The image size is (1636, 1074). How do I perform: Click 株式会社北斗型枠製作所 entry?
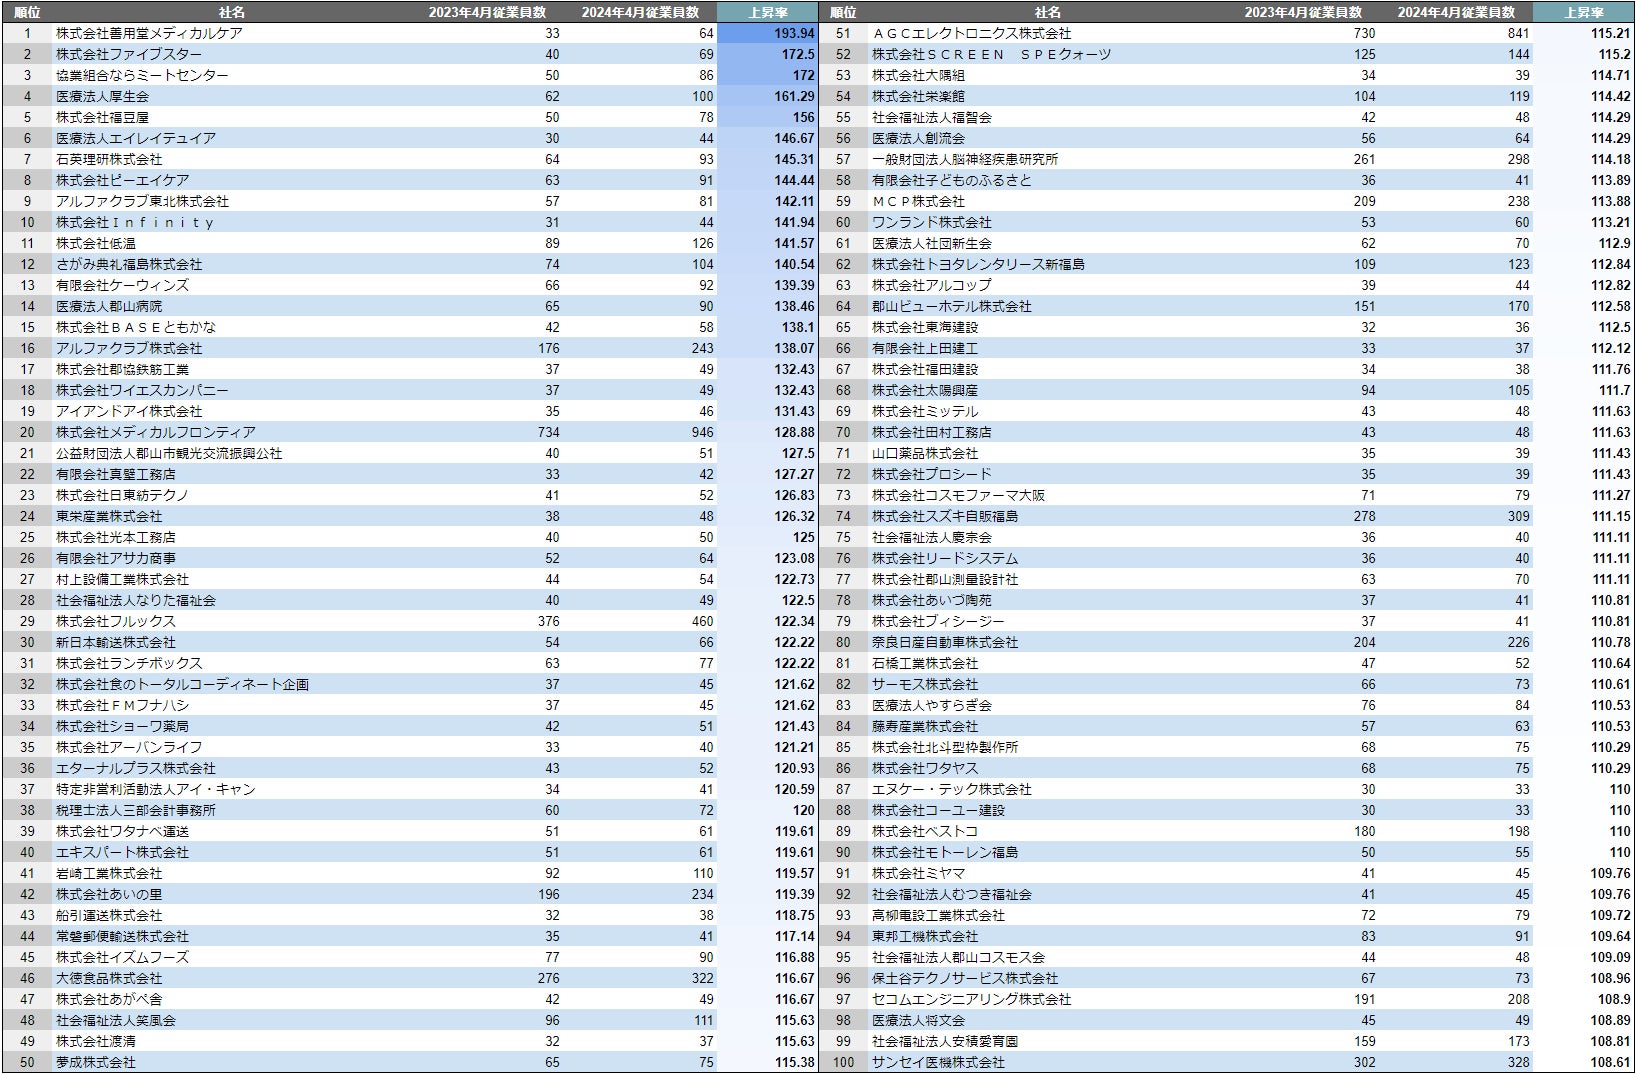[x=945, y=747]
